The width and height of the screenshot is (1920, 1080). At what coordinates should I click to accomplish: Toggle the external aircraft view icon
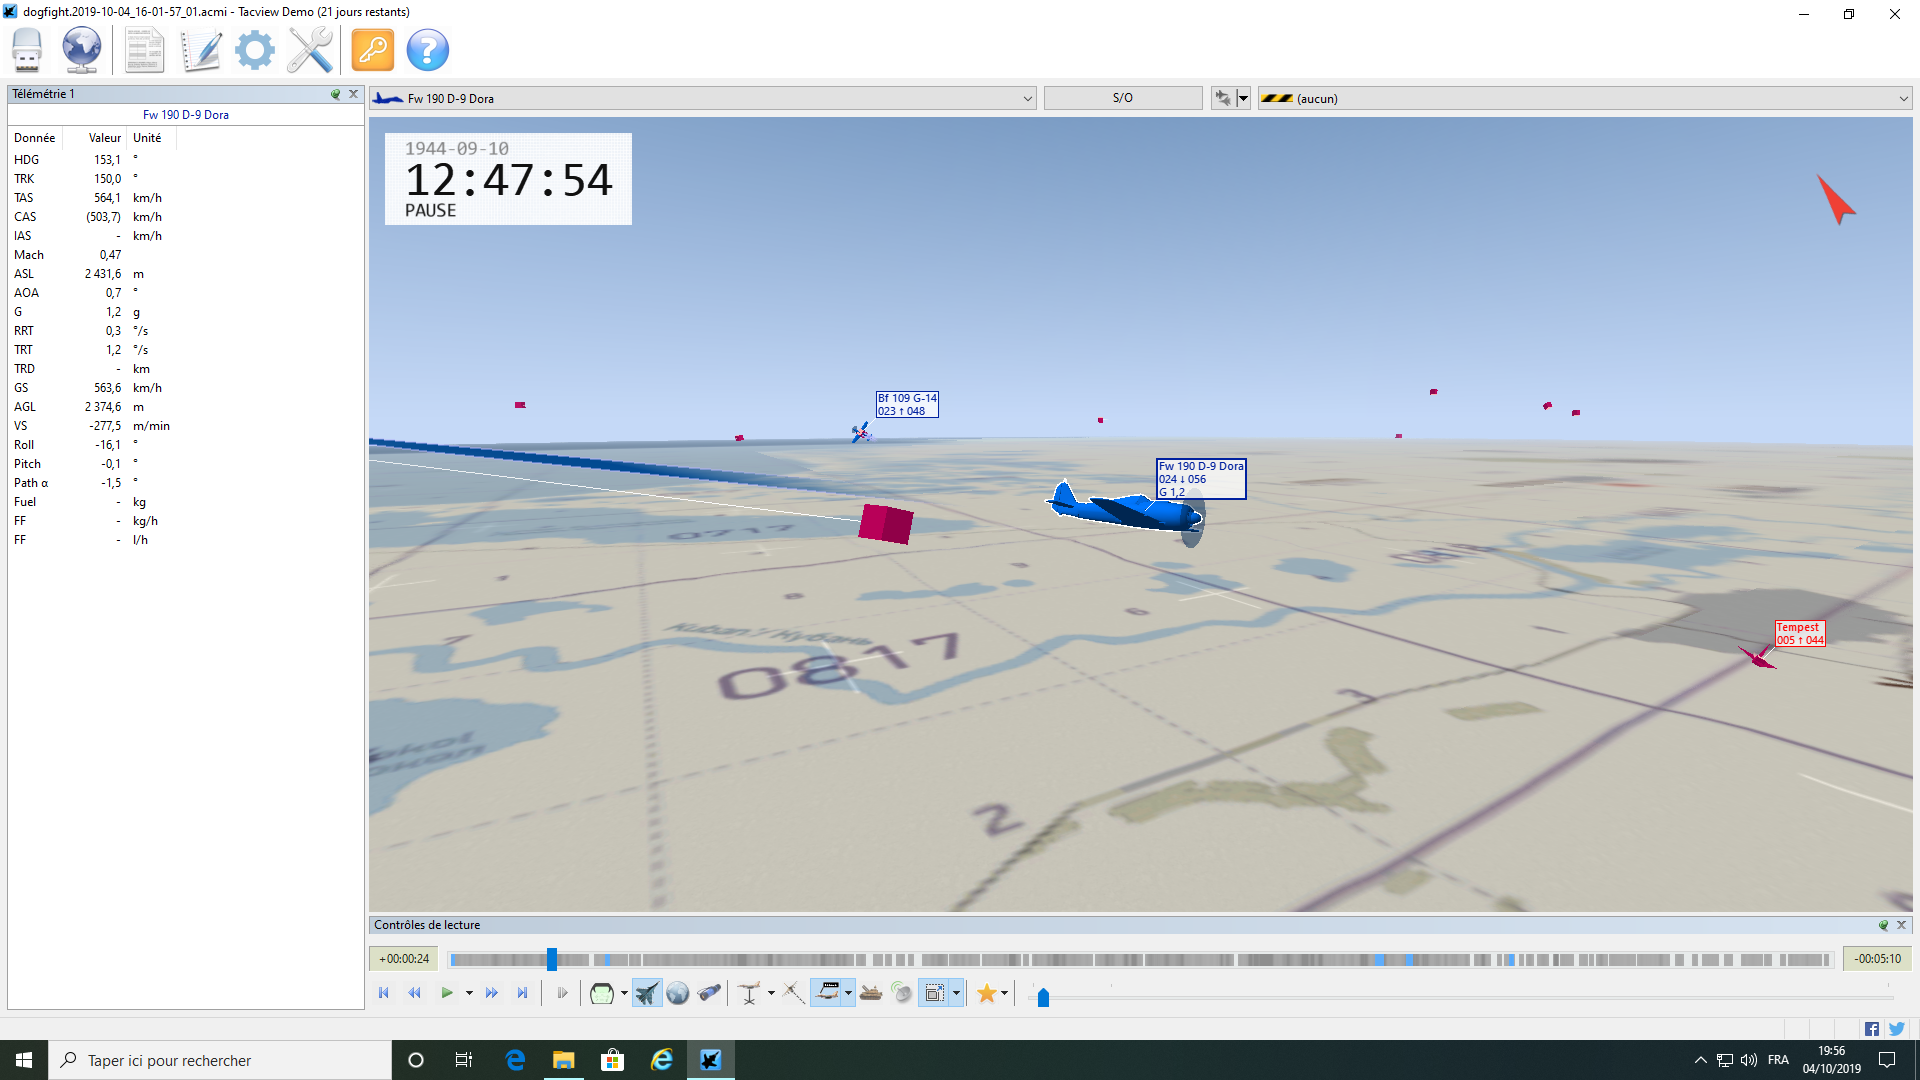point(647,993)
